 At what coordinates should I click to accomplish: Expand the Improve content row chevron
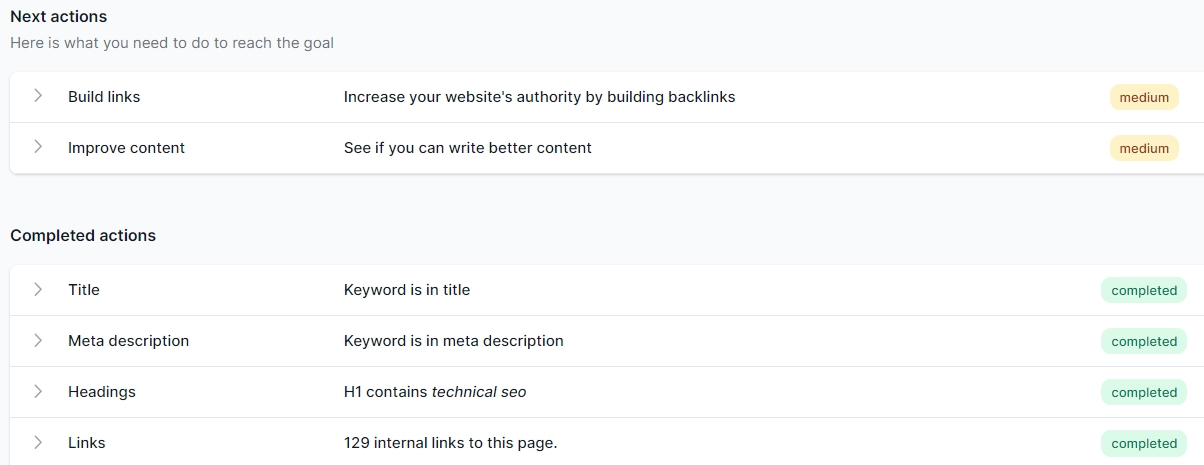pos(38,147)
